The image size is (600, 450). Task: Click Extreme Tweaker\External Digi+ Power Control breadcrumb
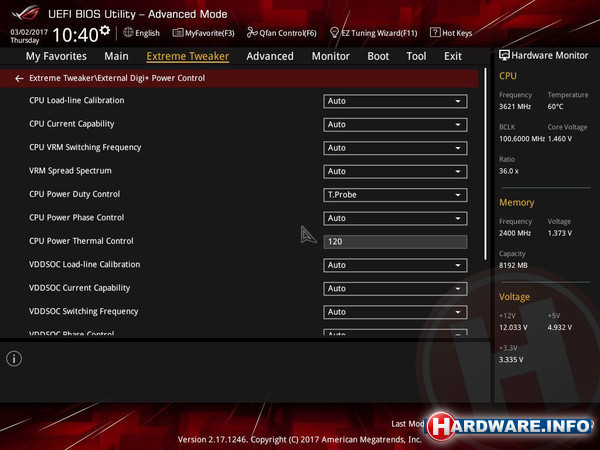(x=117, y=78)
